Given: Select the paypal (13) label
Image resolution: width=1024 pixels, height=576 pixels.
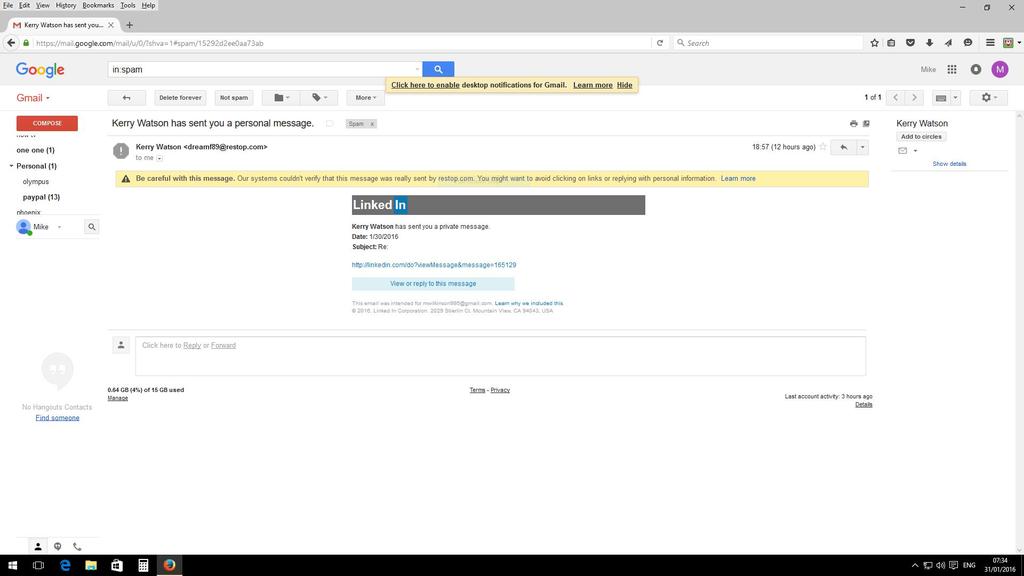Looking at the screenshot, I should (x=41, y=197).
